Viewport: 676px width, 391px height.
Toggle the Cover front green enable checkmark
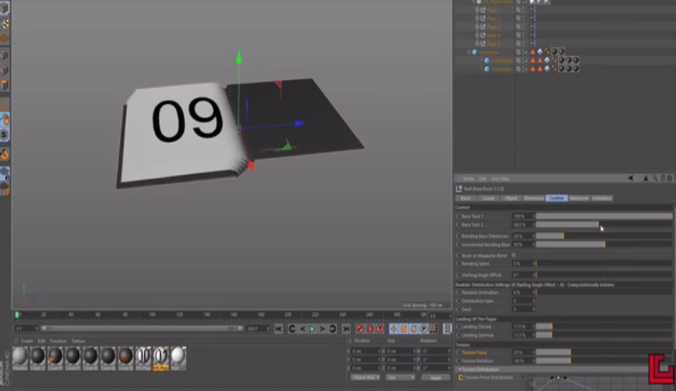point(525,61)
